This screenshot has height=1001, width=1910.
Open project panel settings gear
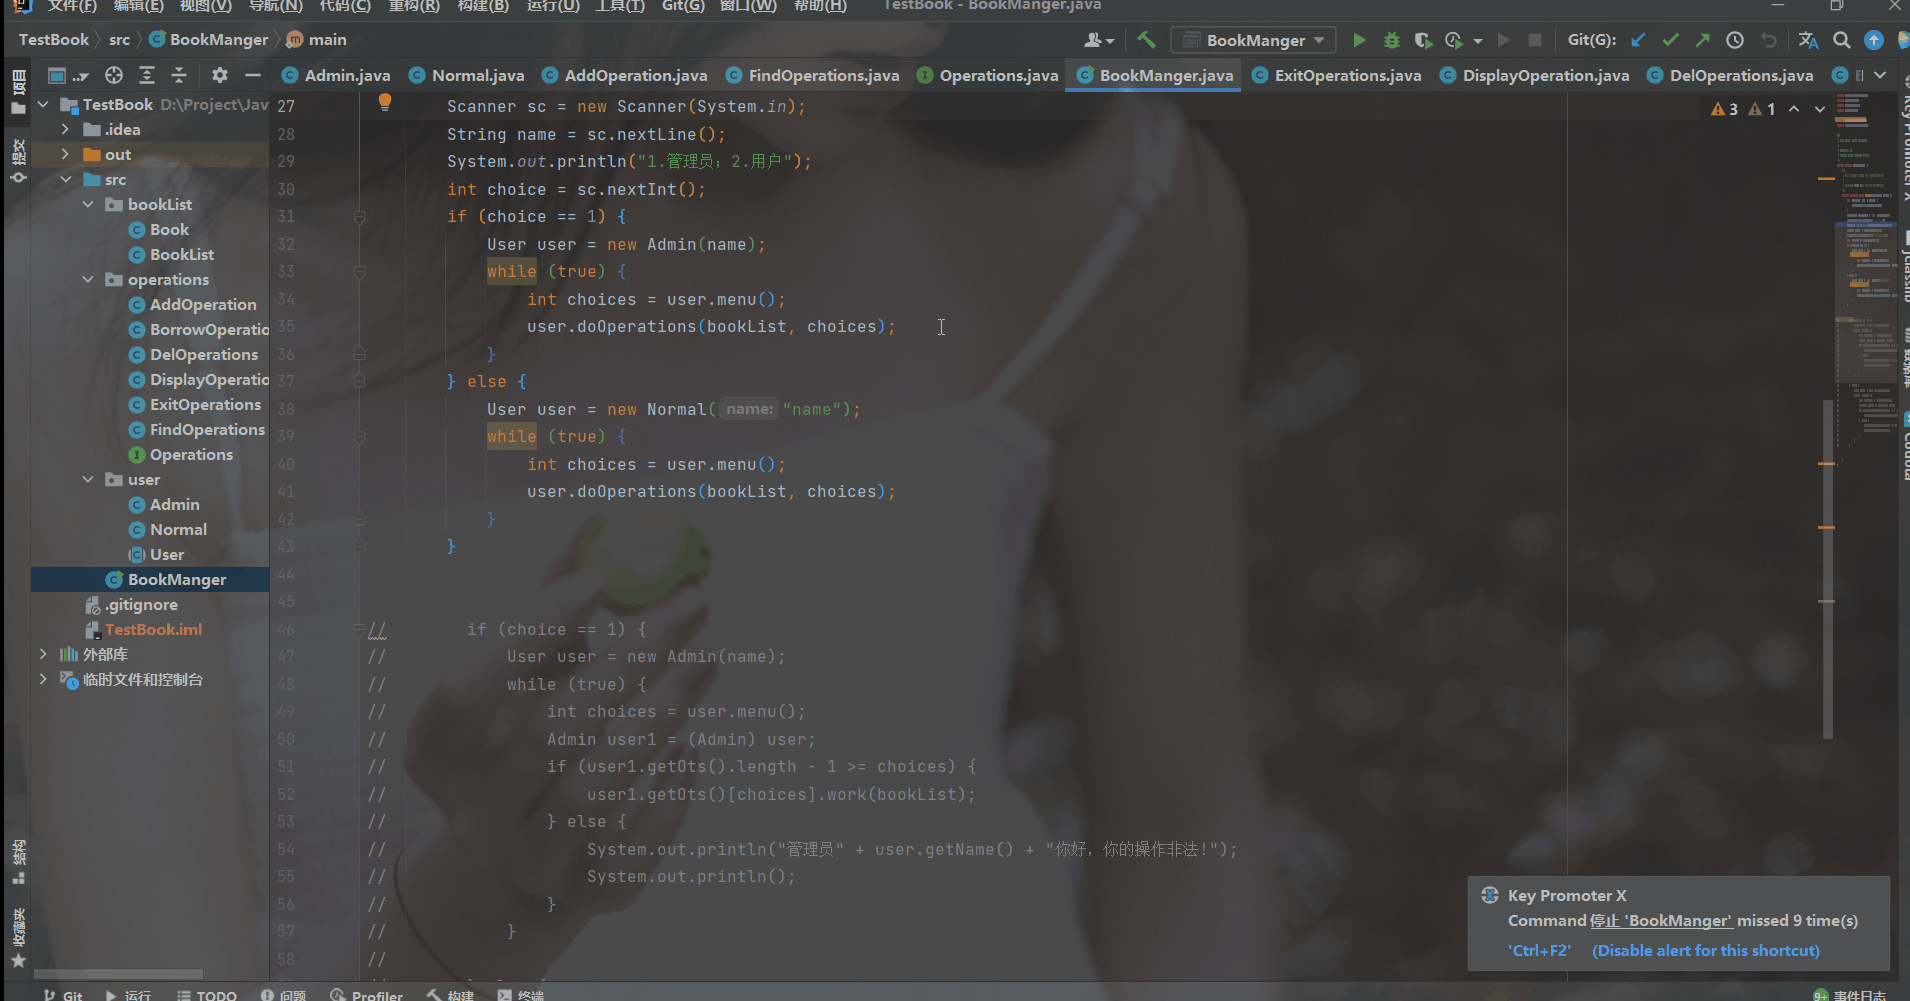220,75
